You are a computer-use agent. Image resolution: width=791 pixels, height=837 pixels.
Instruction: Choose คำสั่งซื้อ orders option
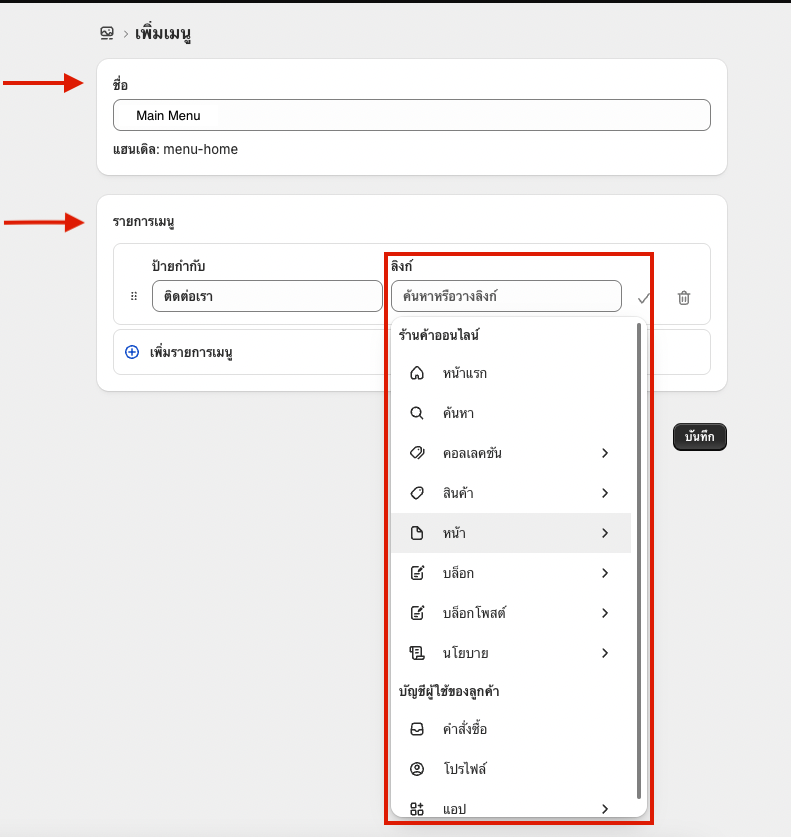point(511,729)
